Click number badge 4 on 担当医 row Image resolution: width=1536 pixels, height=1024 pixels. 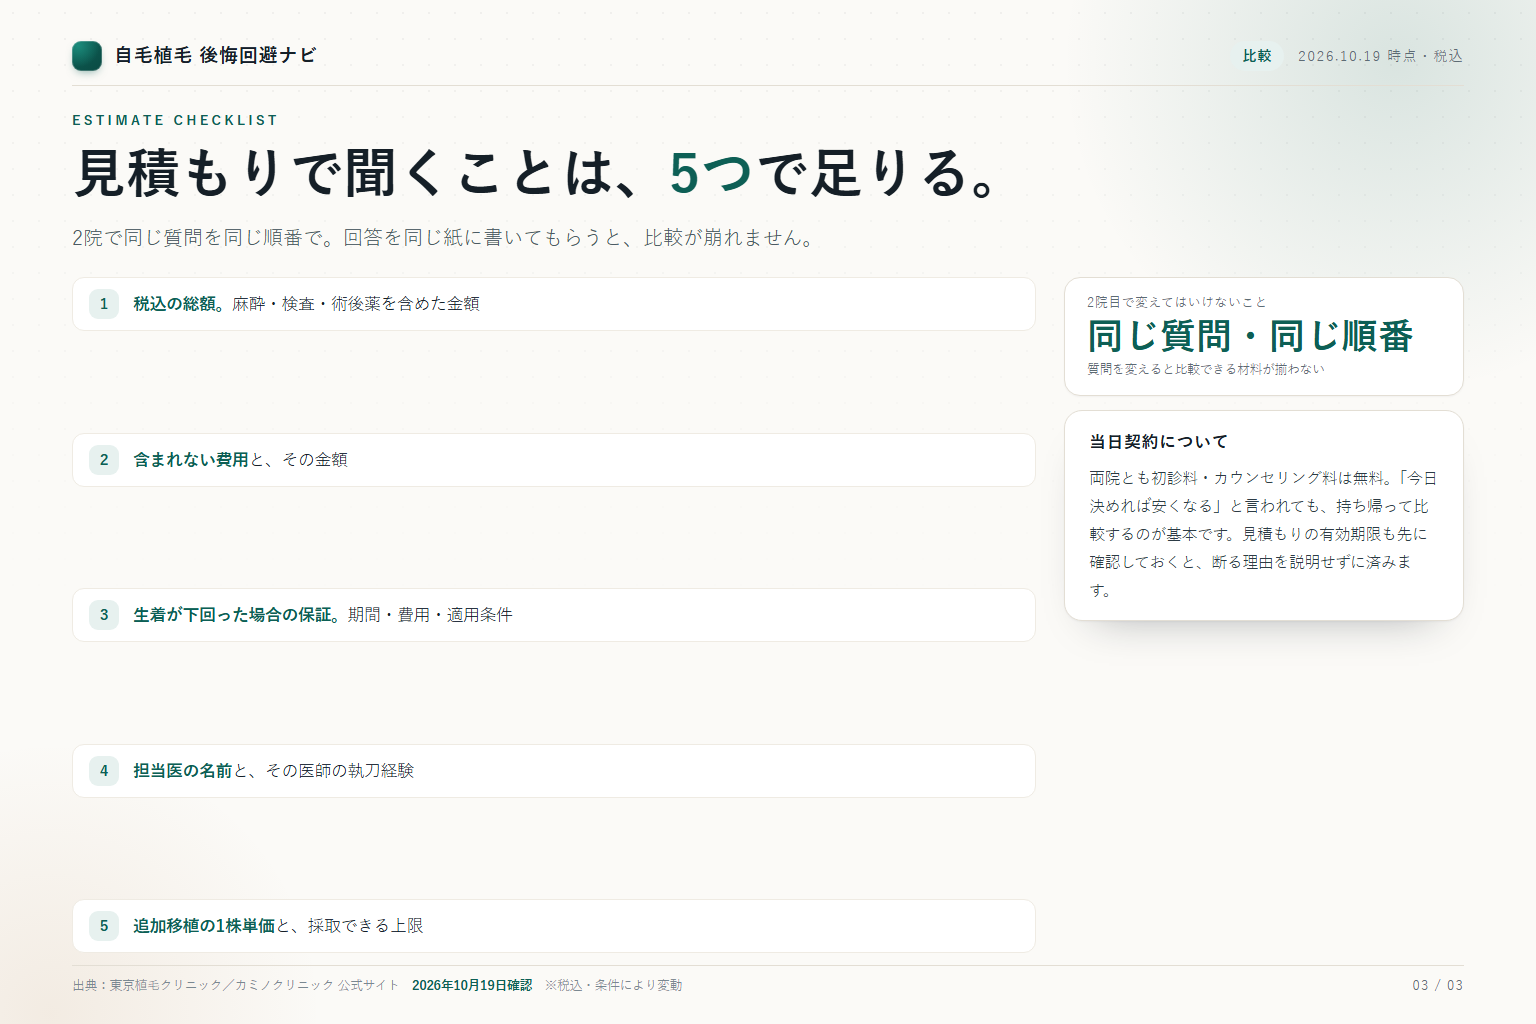point(104,771)
